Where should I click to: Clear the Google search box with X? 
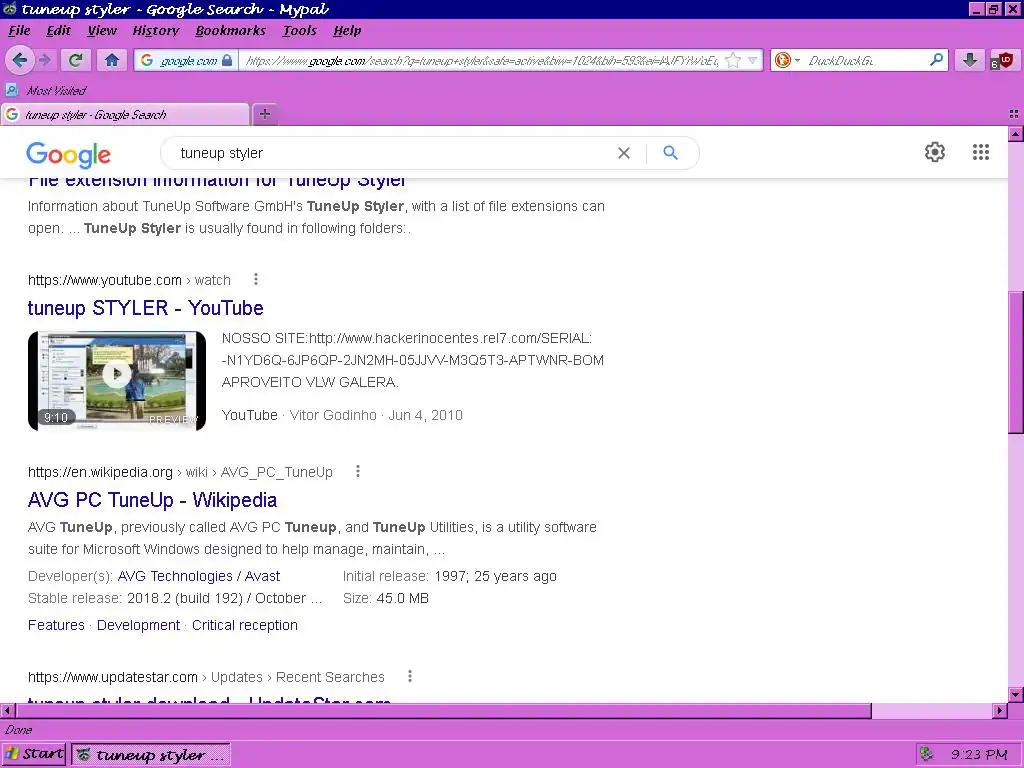(x=624, y=153)
